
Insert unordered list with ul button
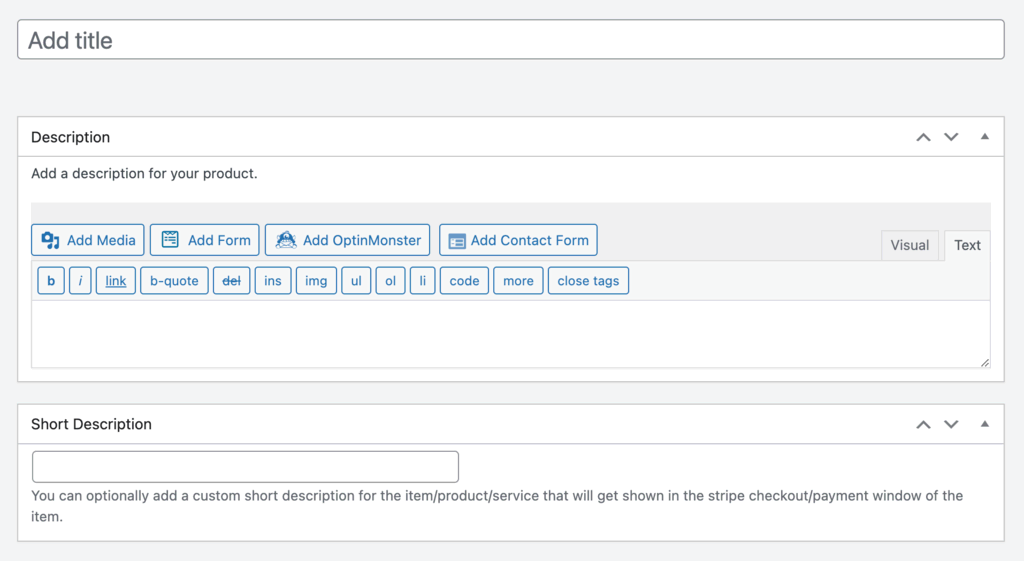click(x=356, y=281)
